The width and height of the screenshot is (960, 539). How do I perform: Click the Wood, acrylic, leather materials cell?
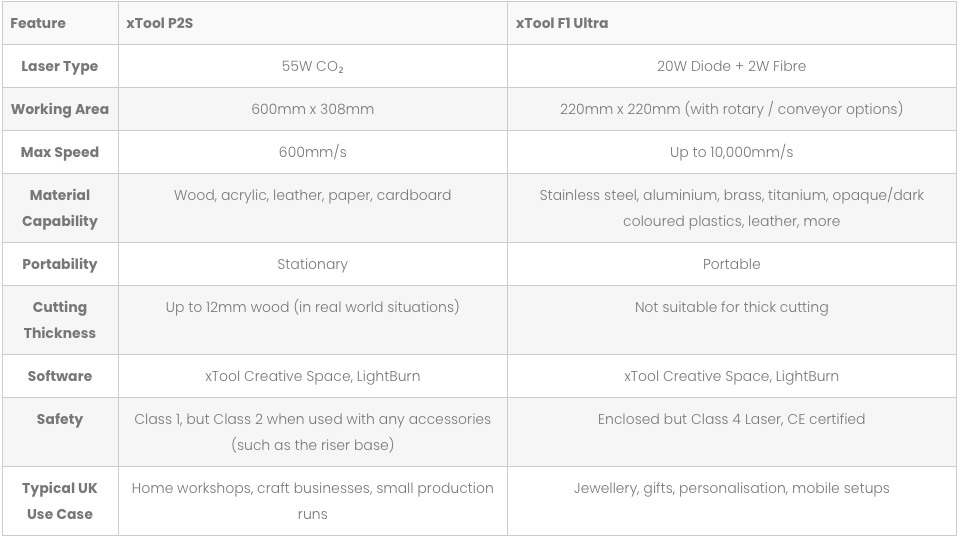pos(313,208)
